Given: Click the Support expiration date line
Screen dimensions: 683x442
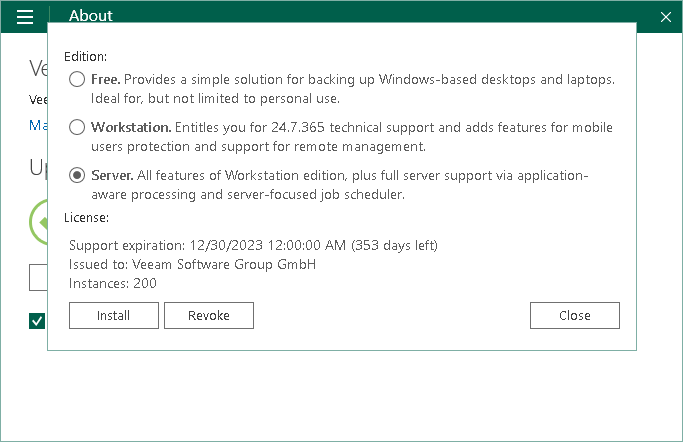Looking at the screenshot, I should 253,245.
